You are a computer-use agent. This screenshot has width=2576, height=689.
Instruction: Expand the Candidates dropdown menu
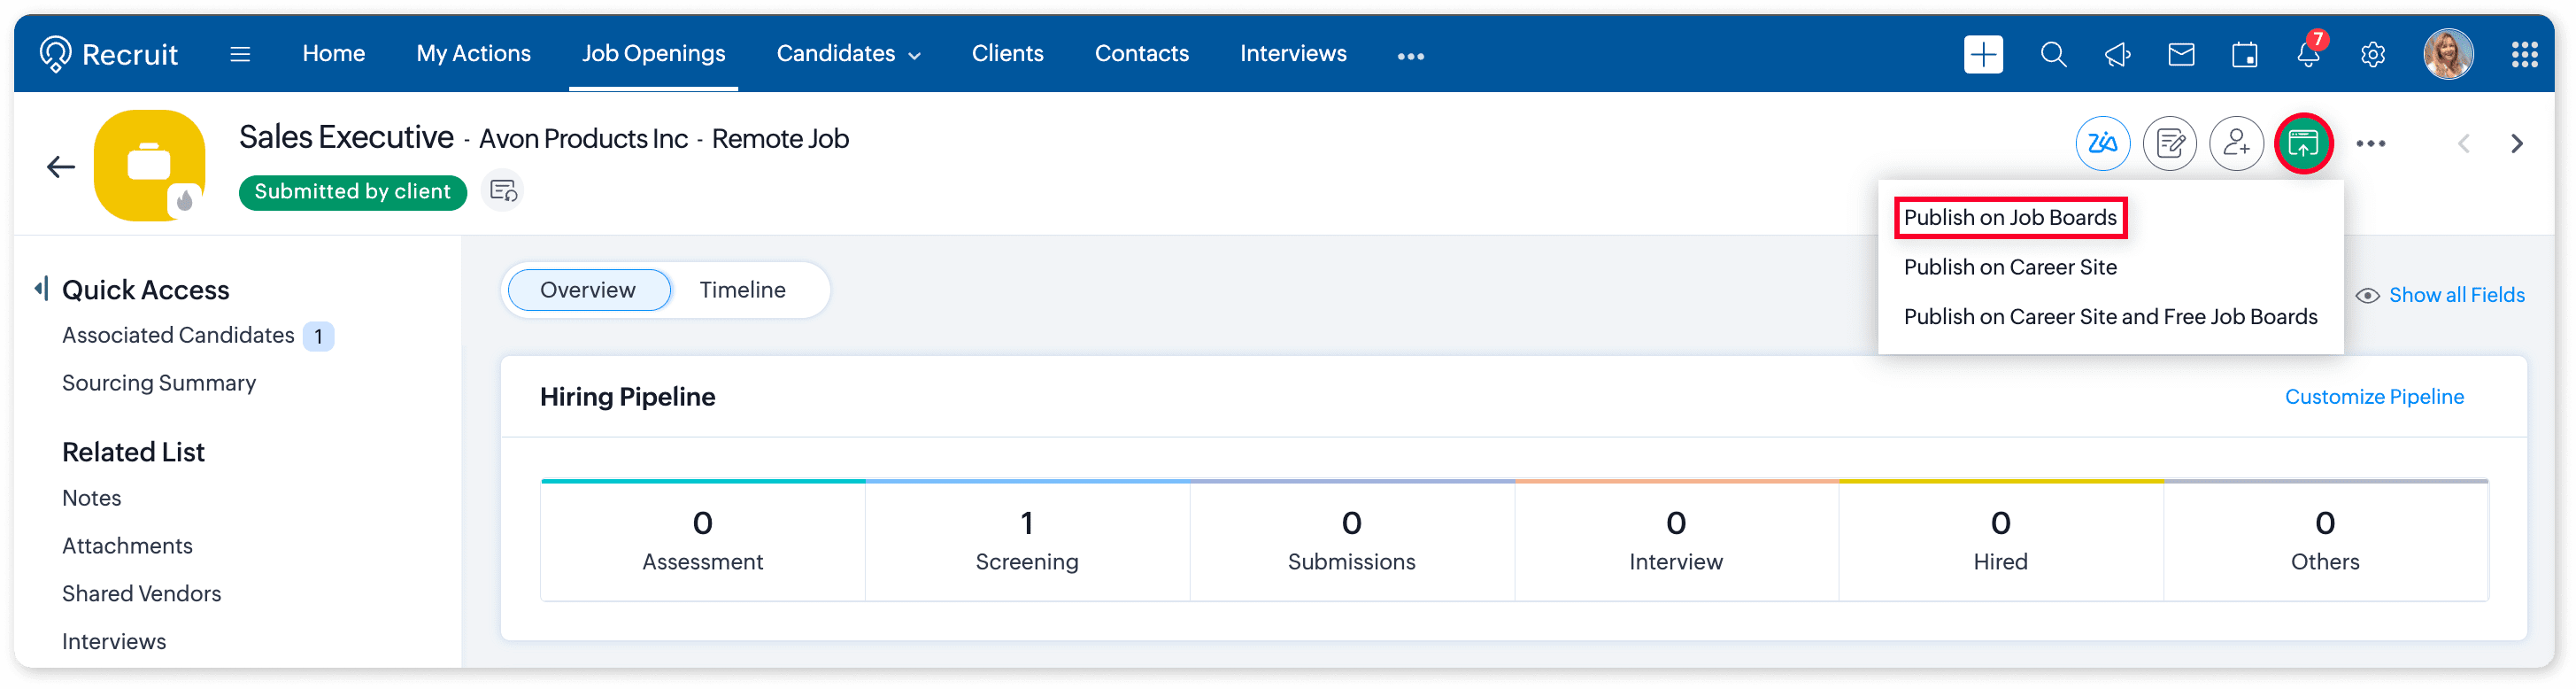click(848, 54)
